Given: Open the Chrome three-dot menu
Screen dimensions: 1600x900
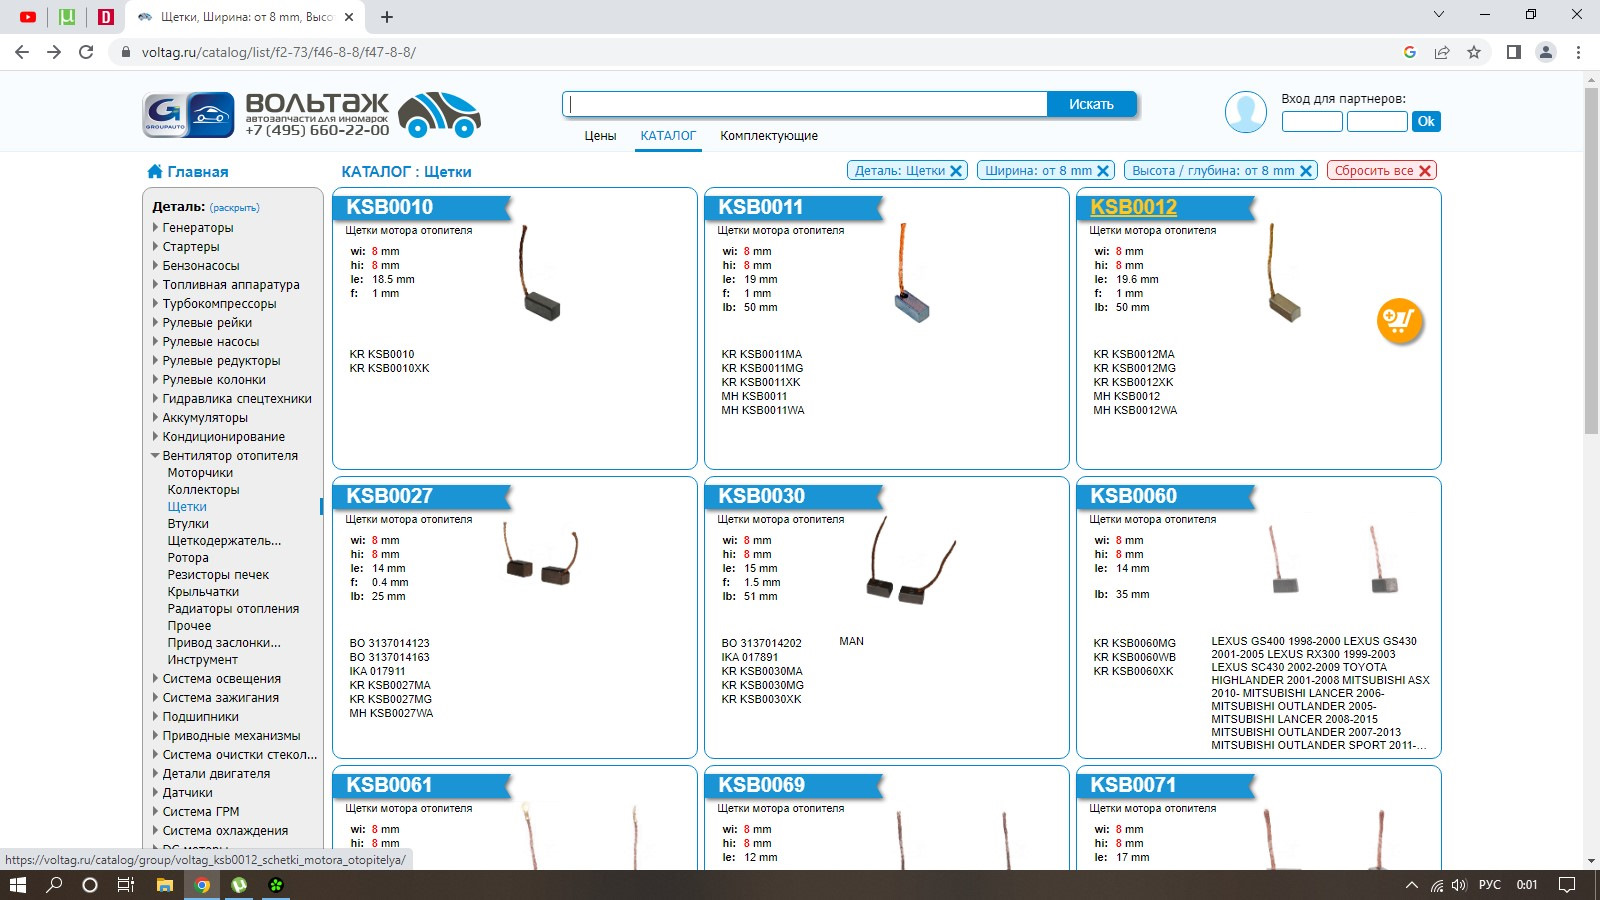Looking at the screenshot, I should [x=1578, y=52].
